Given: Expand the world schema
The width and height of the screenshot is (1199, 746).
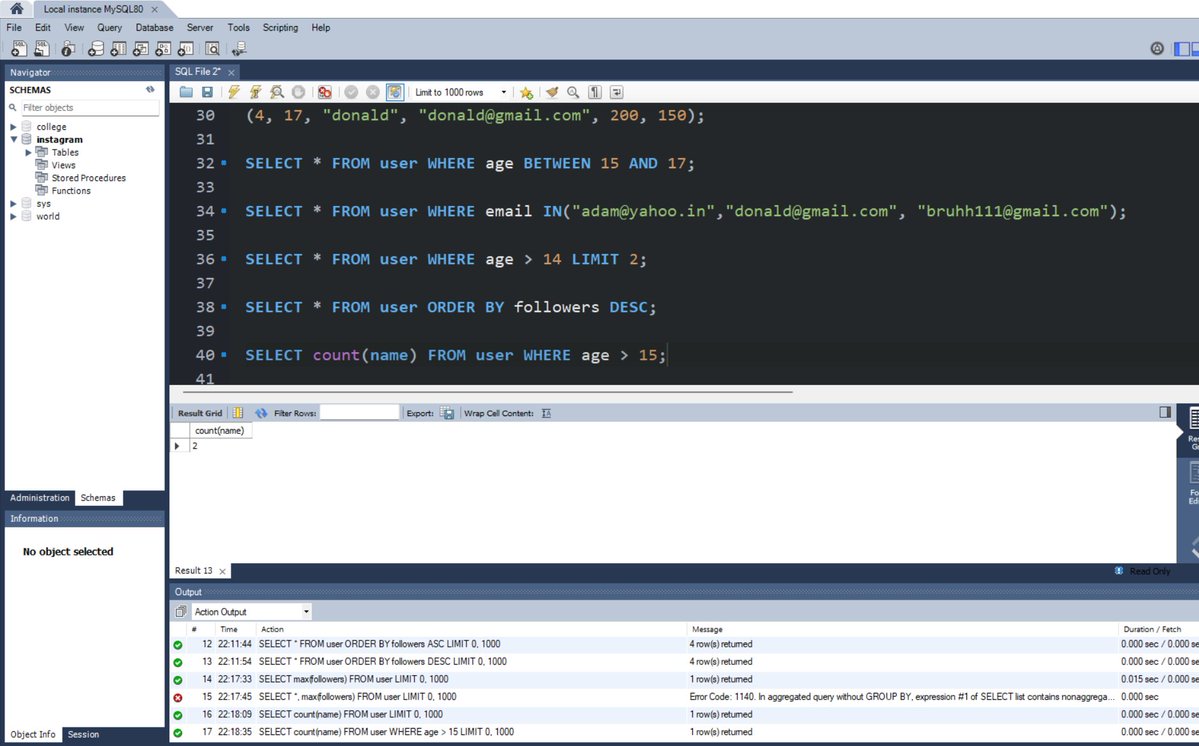Looking at the screenshot, I should pos(13,217).
